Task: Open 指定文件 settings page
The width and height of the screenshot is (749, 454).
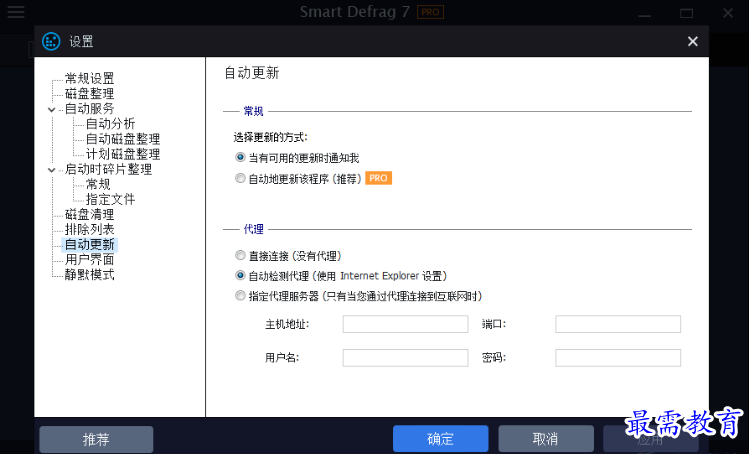Action: click(110, 199)
